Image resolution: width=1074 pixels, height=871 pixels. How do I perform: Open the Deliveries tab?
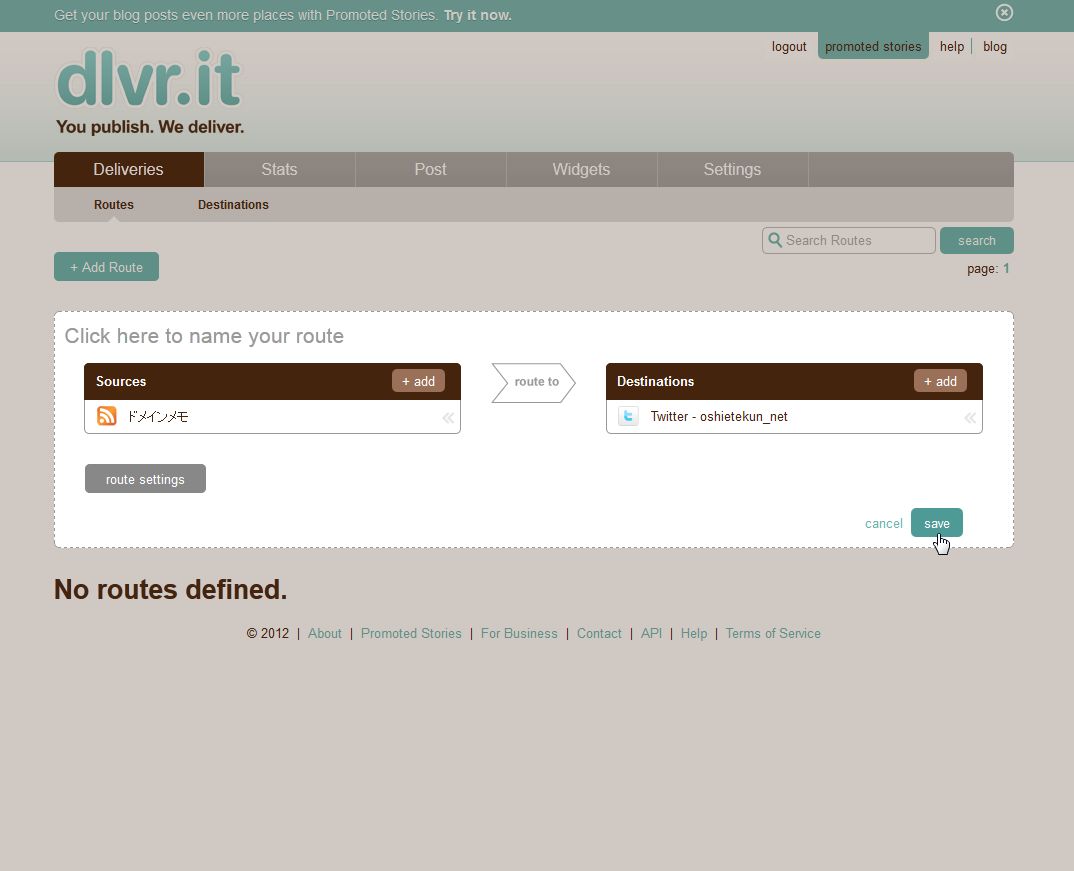coord(129,169)
